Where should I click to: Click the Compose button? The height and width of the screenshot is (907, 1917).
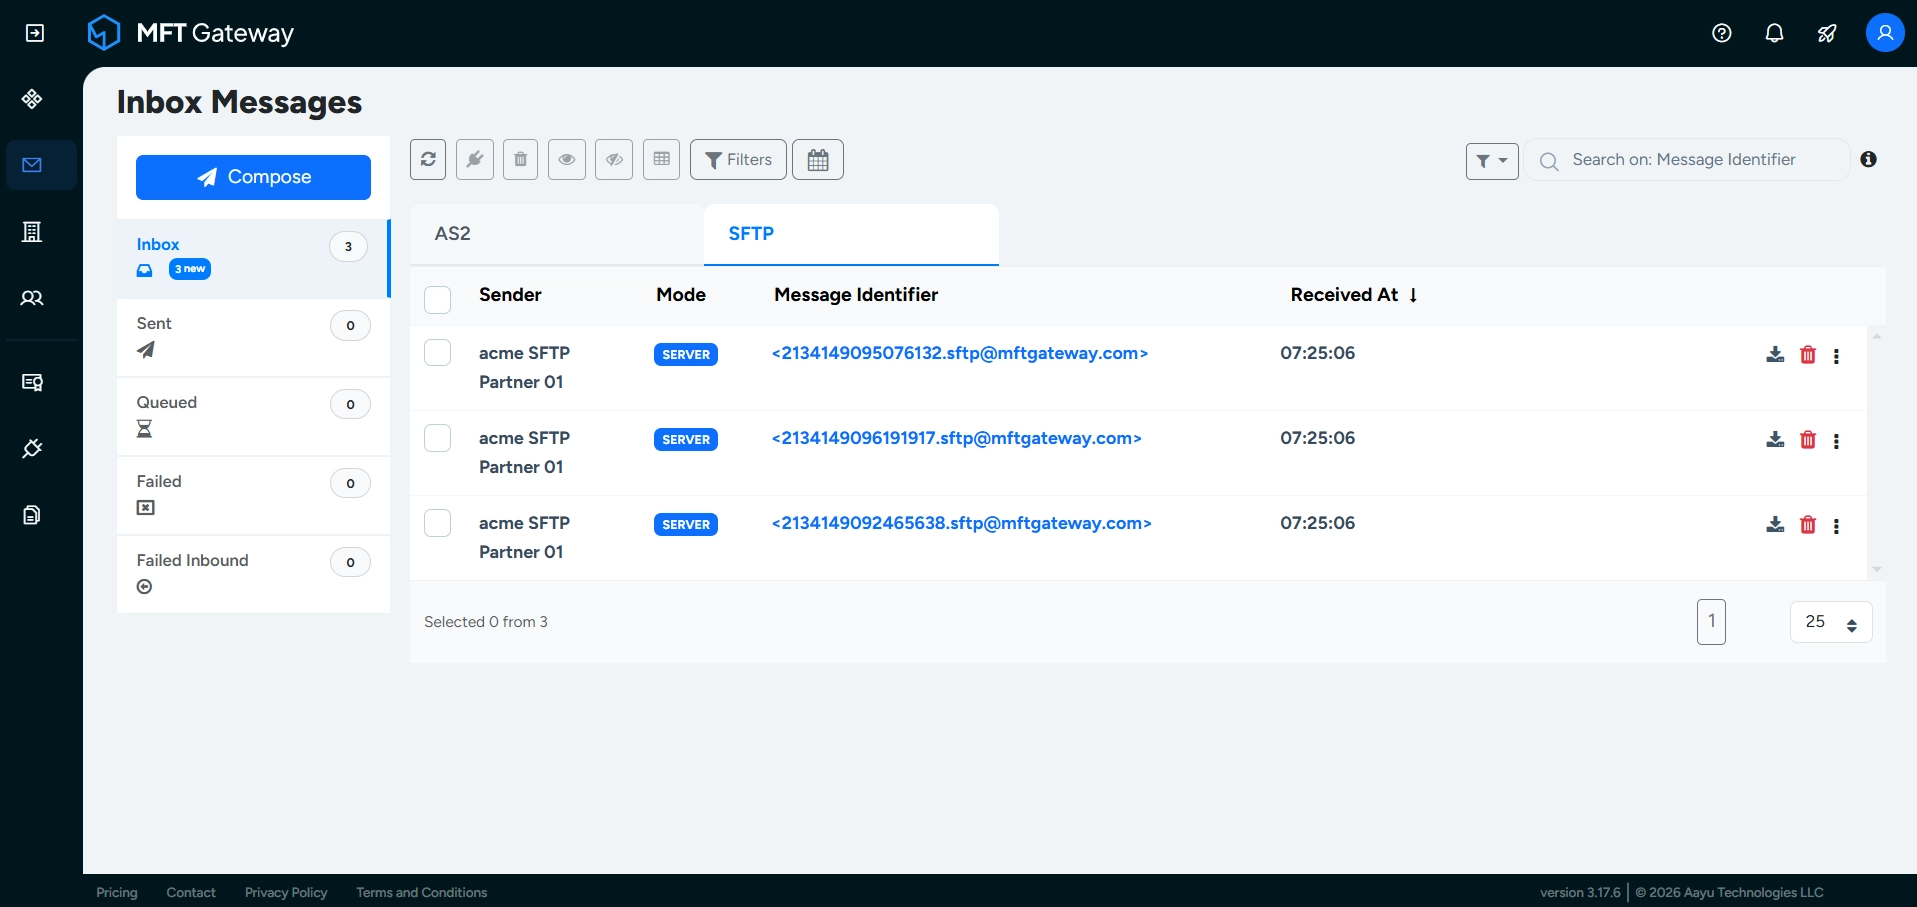pyautogui.click(x=253, y=177)
